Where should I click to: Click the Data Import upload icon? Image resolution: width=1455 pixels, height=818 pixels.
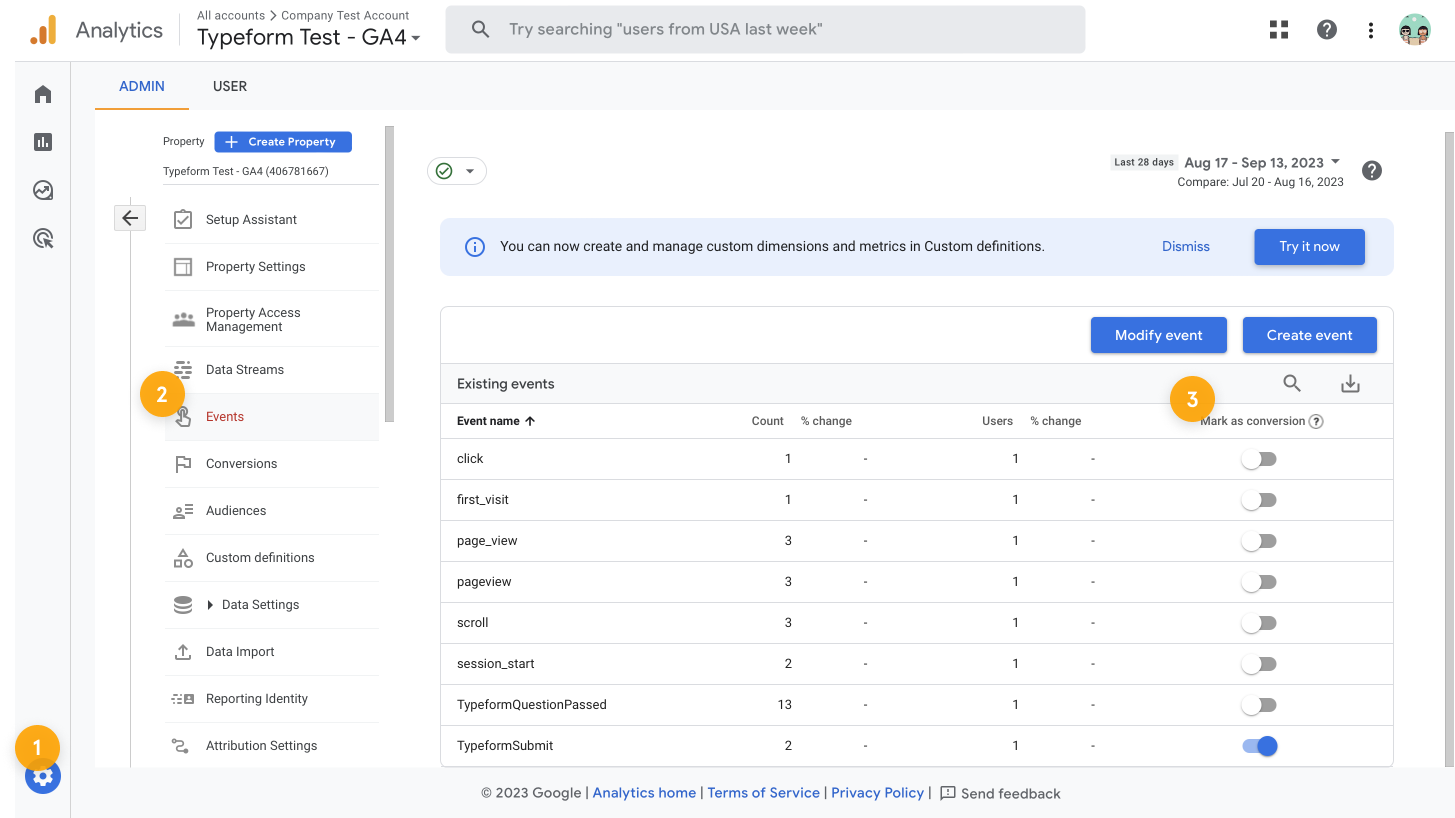183,651
